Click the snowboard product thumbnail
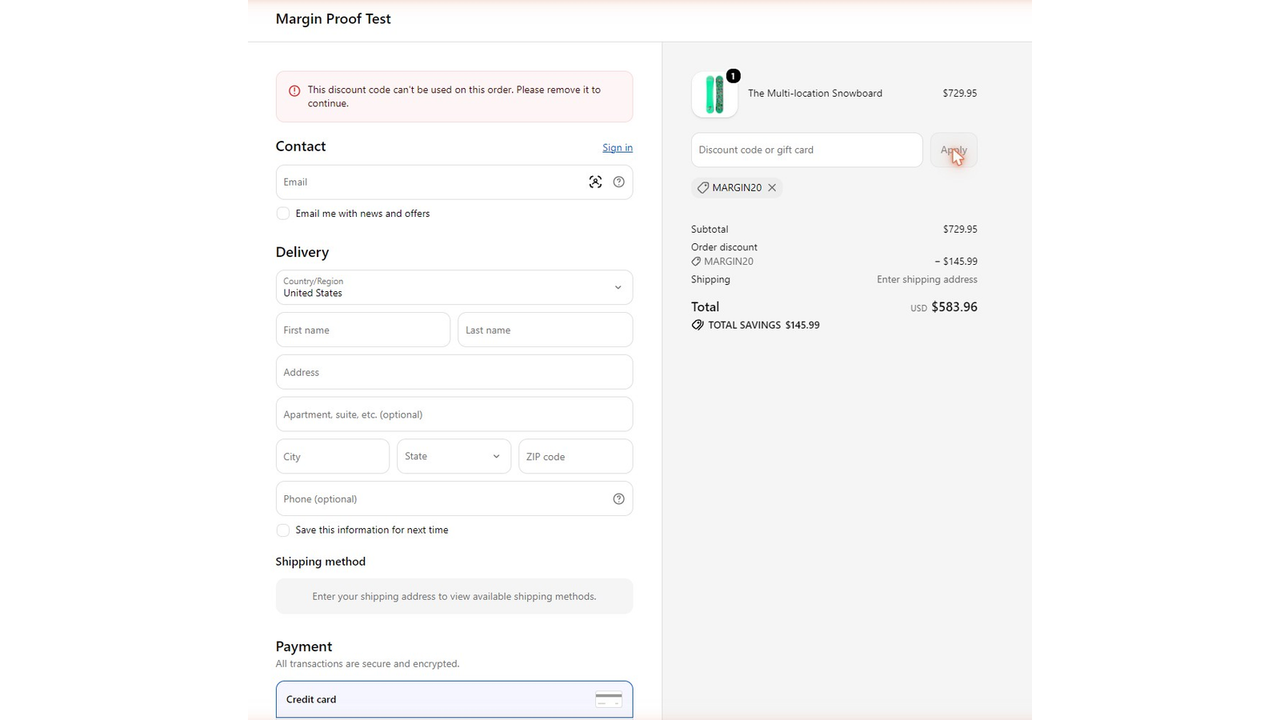1280x720 pixels. [714, 94]
